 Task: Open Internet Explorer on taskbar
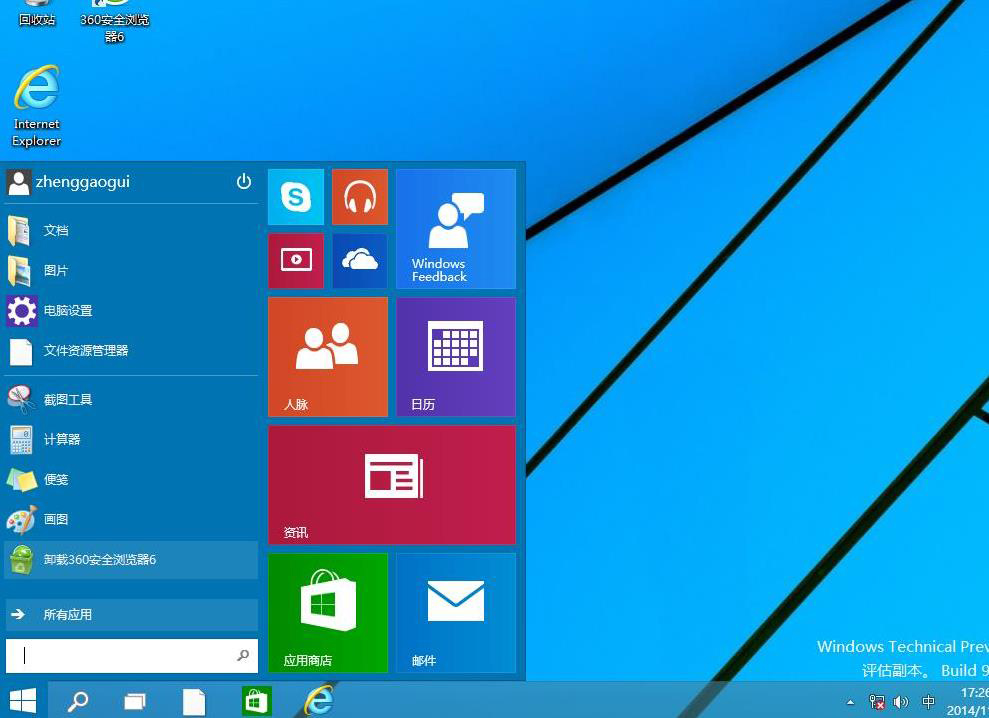[319, 701]
